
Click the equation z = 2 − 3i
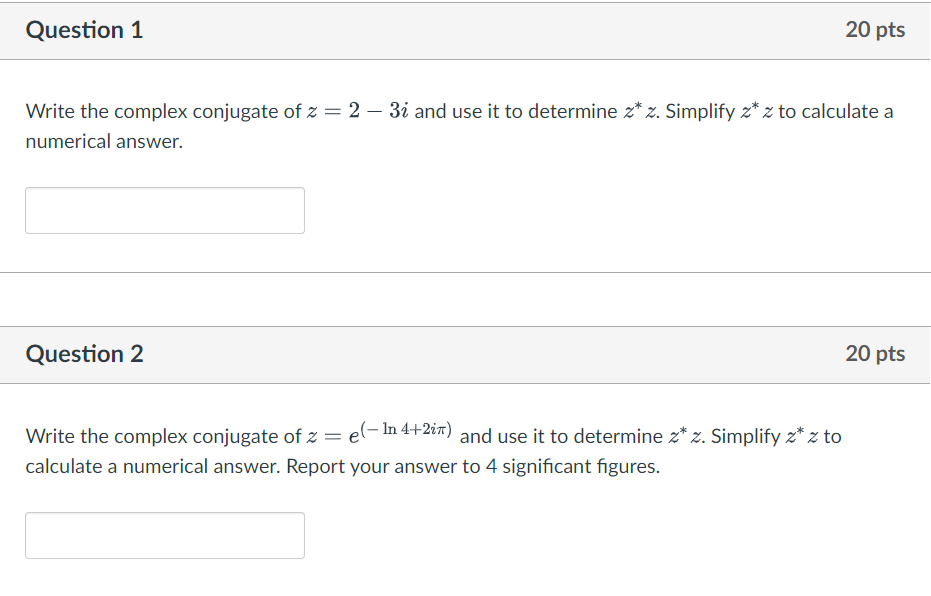pos(357,110)
